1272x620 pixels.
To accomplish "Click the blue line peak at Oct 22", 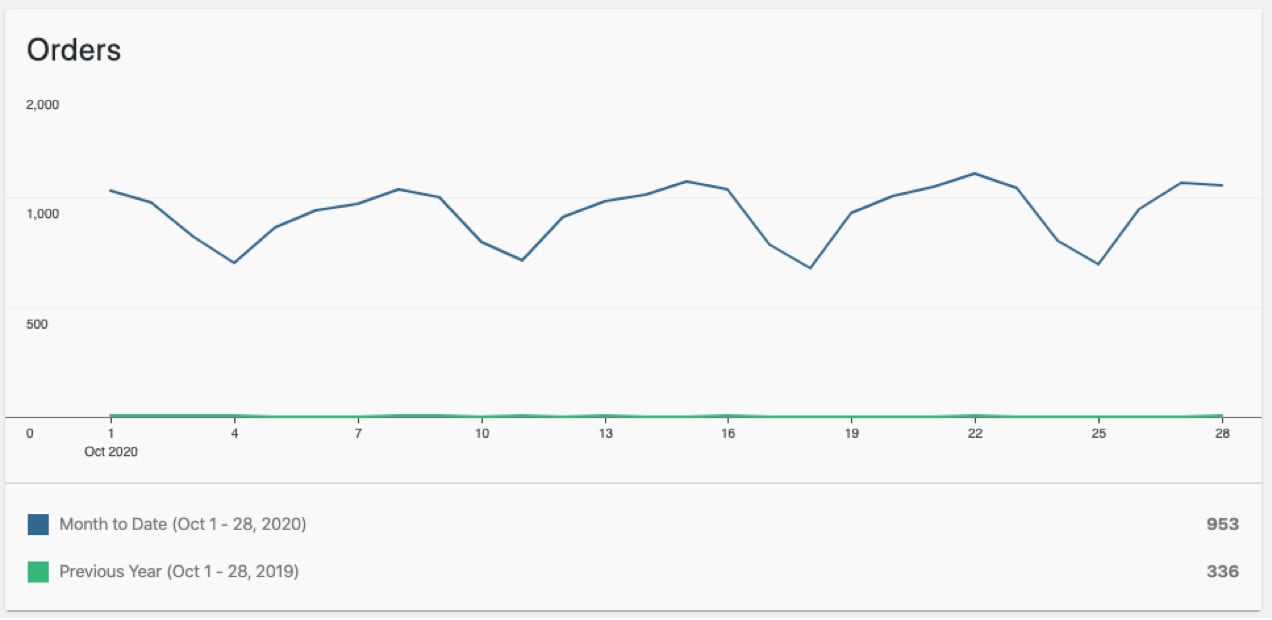I will [975, 173].
